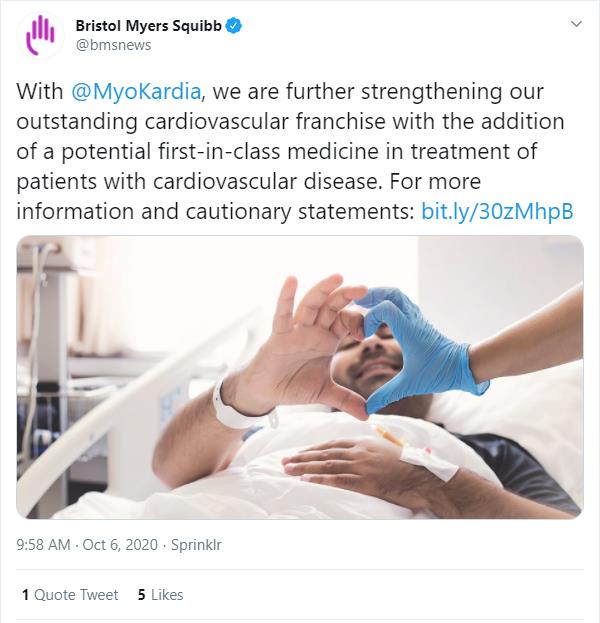Click the white wristband in the photo
600x623 pixels.
click(x=232, y=407)
